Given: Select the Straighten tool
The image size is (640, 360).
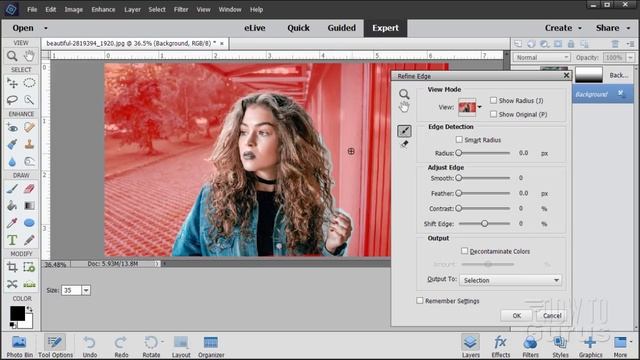Looking at the screenshot, I should coord(29,284).
